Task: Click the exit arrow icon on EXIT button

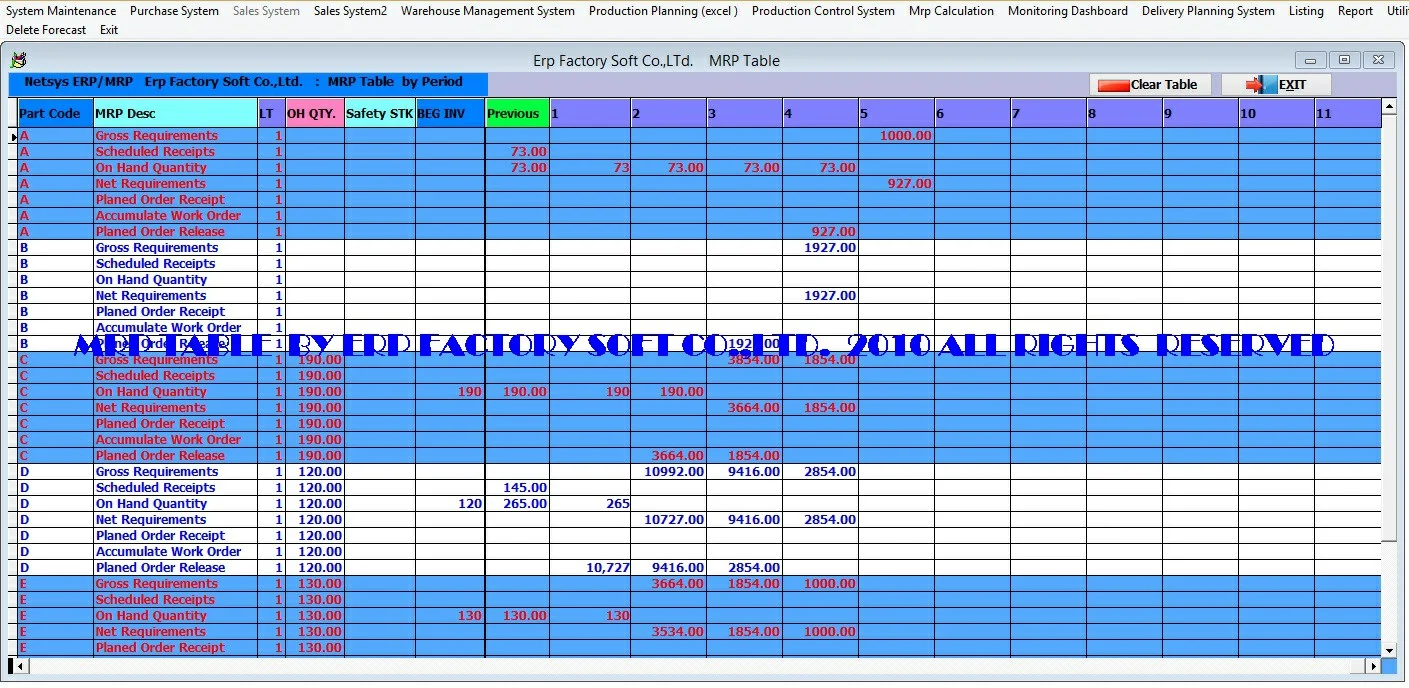Action: tap(1261, 85)
